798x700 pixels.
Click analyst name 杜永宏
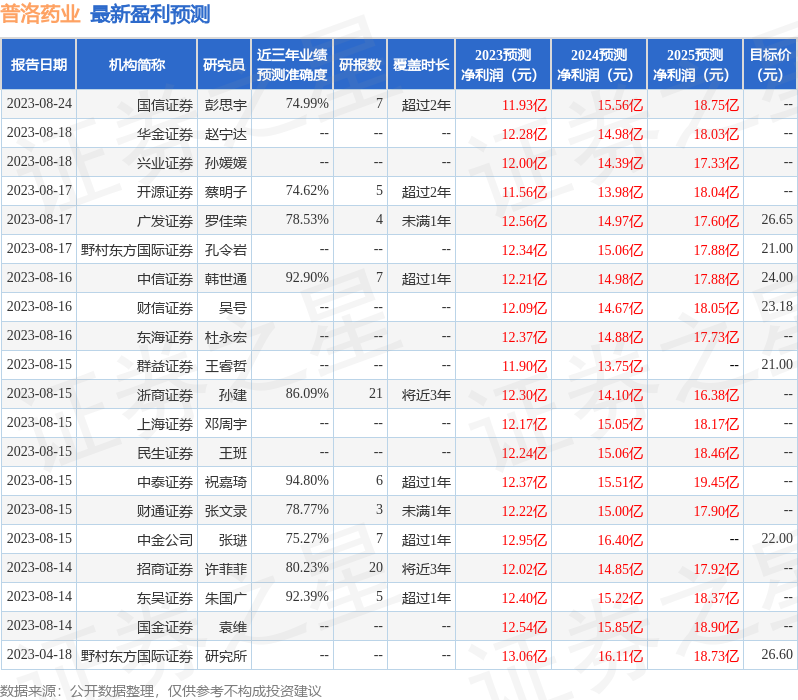pyautogui.click(x=225, y=338)
